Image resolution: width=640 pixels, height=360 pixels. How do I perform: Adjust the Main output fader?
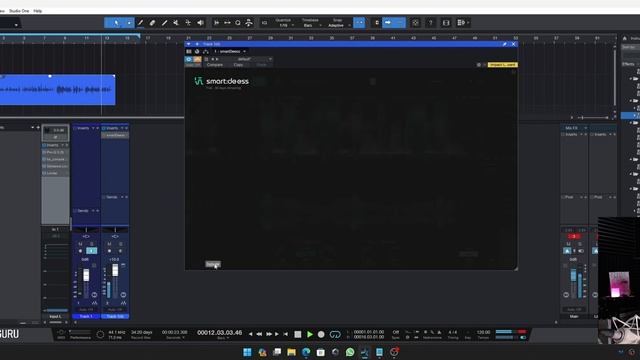(573, 275)
